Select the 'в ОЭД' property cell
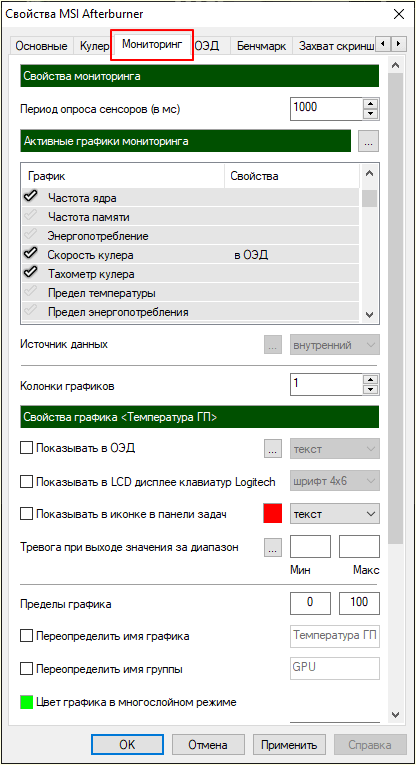Screen dimensions: 416x765 pos(252,255)
